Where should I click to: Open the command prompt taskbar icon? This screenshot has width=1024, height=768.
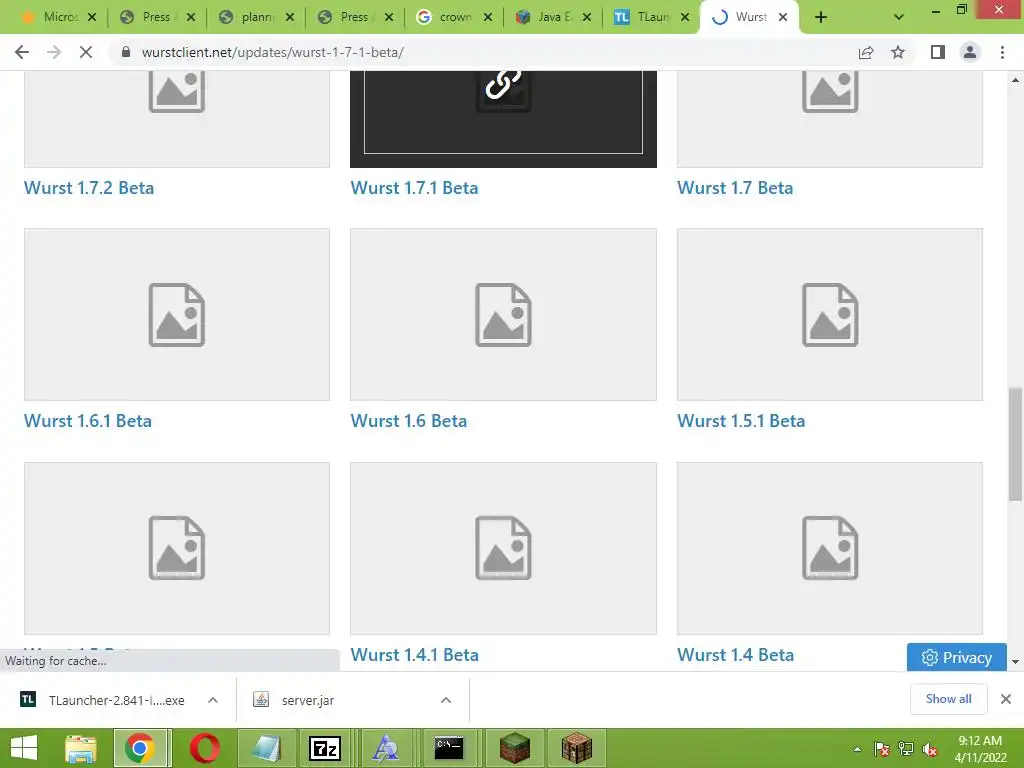(x=449, y=748)
